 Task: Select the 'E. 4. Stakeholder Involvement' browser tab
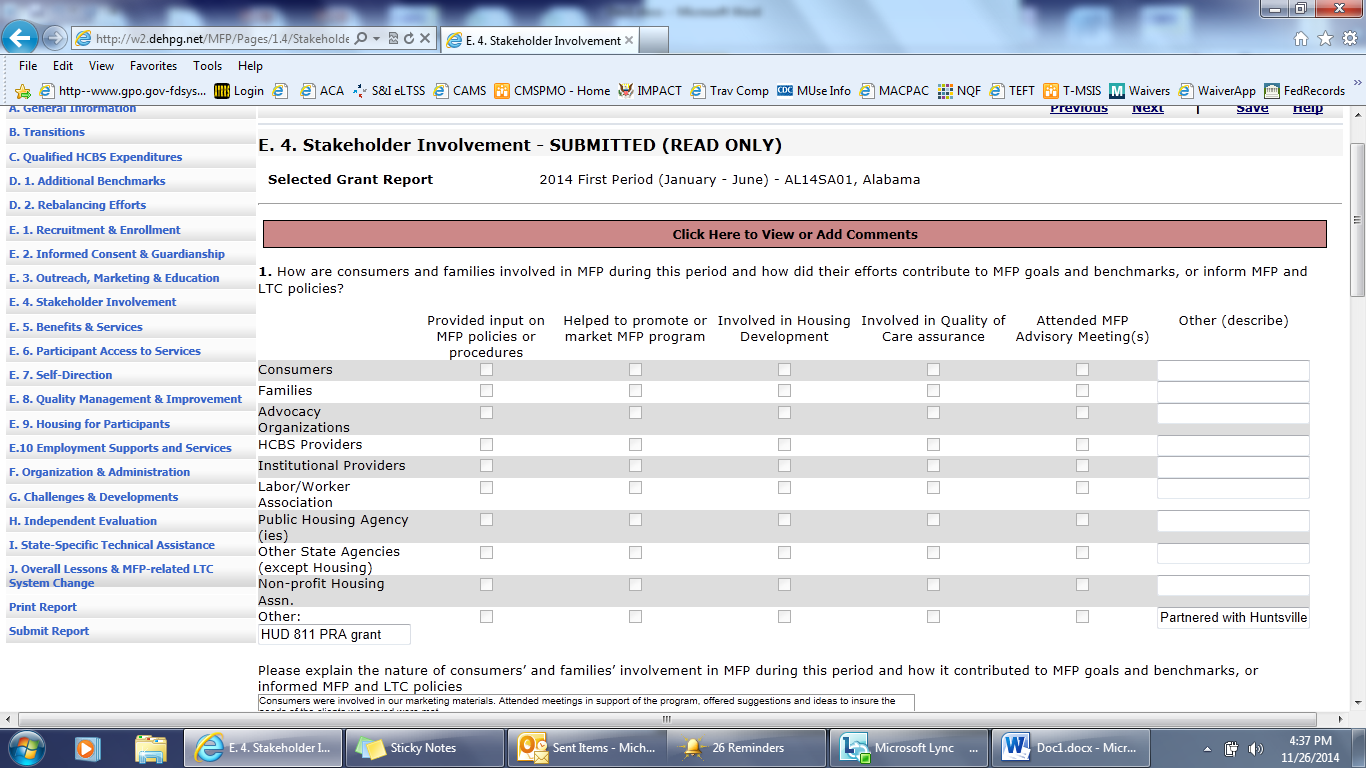pos(539,40)
